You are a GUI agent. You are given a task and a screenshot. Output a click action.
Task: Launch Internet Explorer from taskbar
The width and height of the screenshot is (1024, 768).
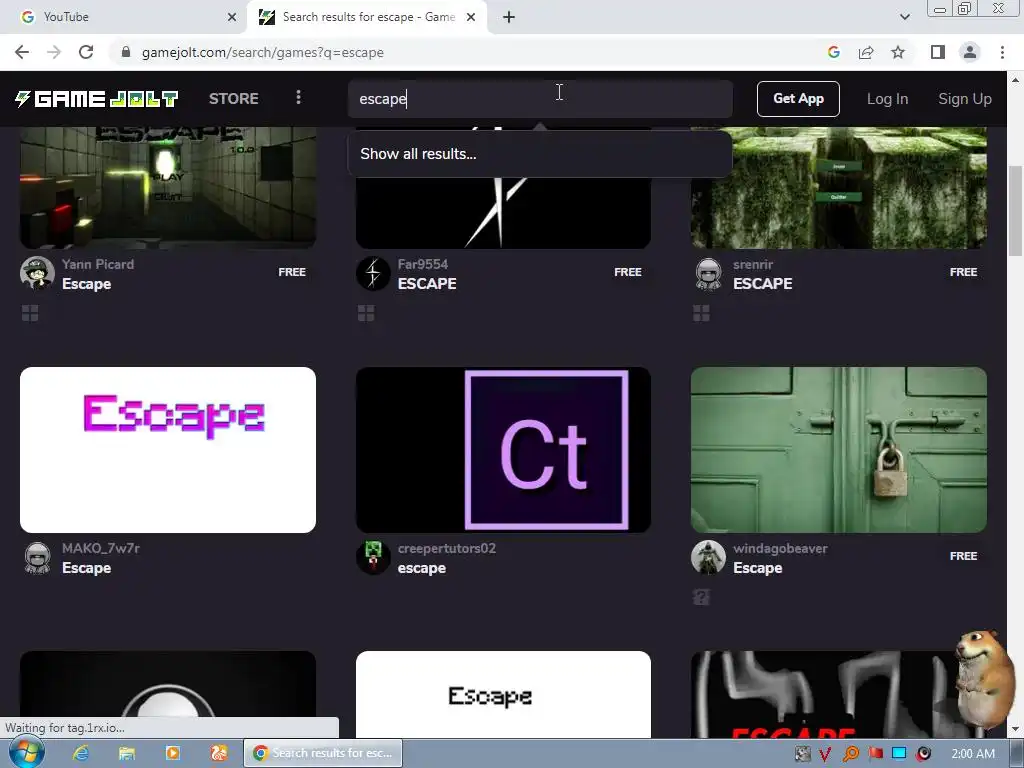tap(81, 753)
